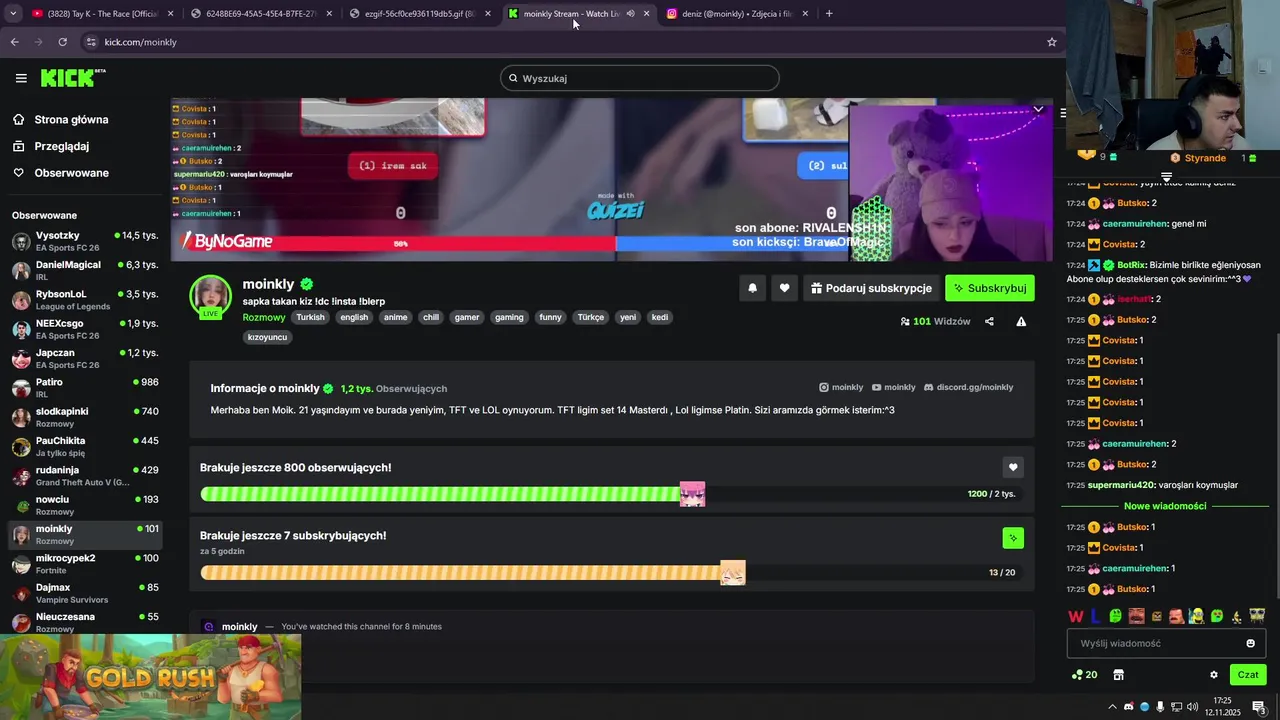Open the moinkly YouTube link
The image size is (1280, 720).
click(893, 387)
